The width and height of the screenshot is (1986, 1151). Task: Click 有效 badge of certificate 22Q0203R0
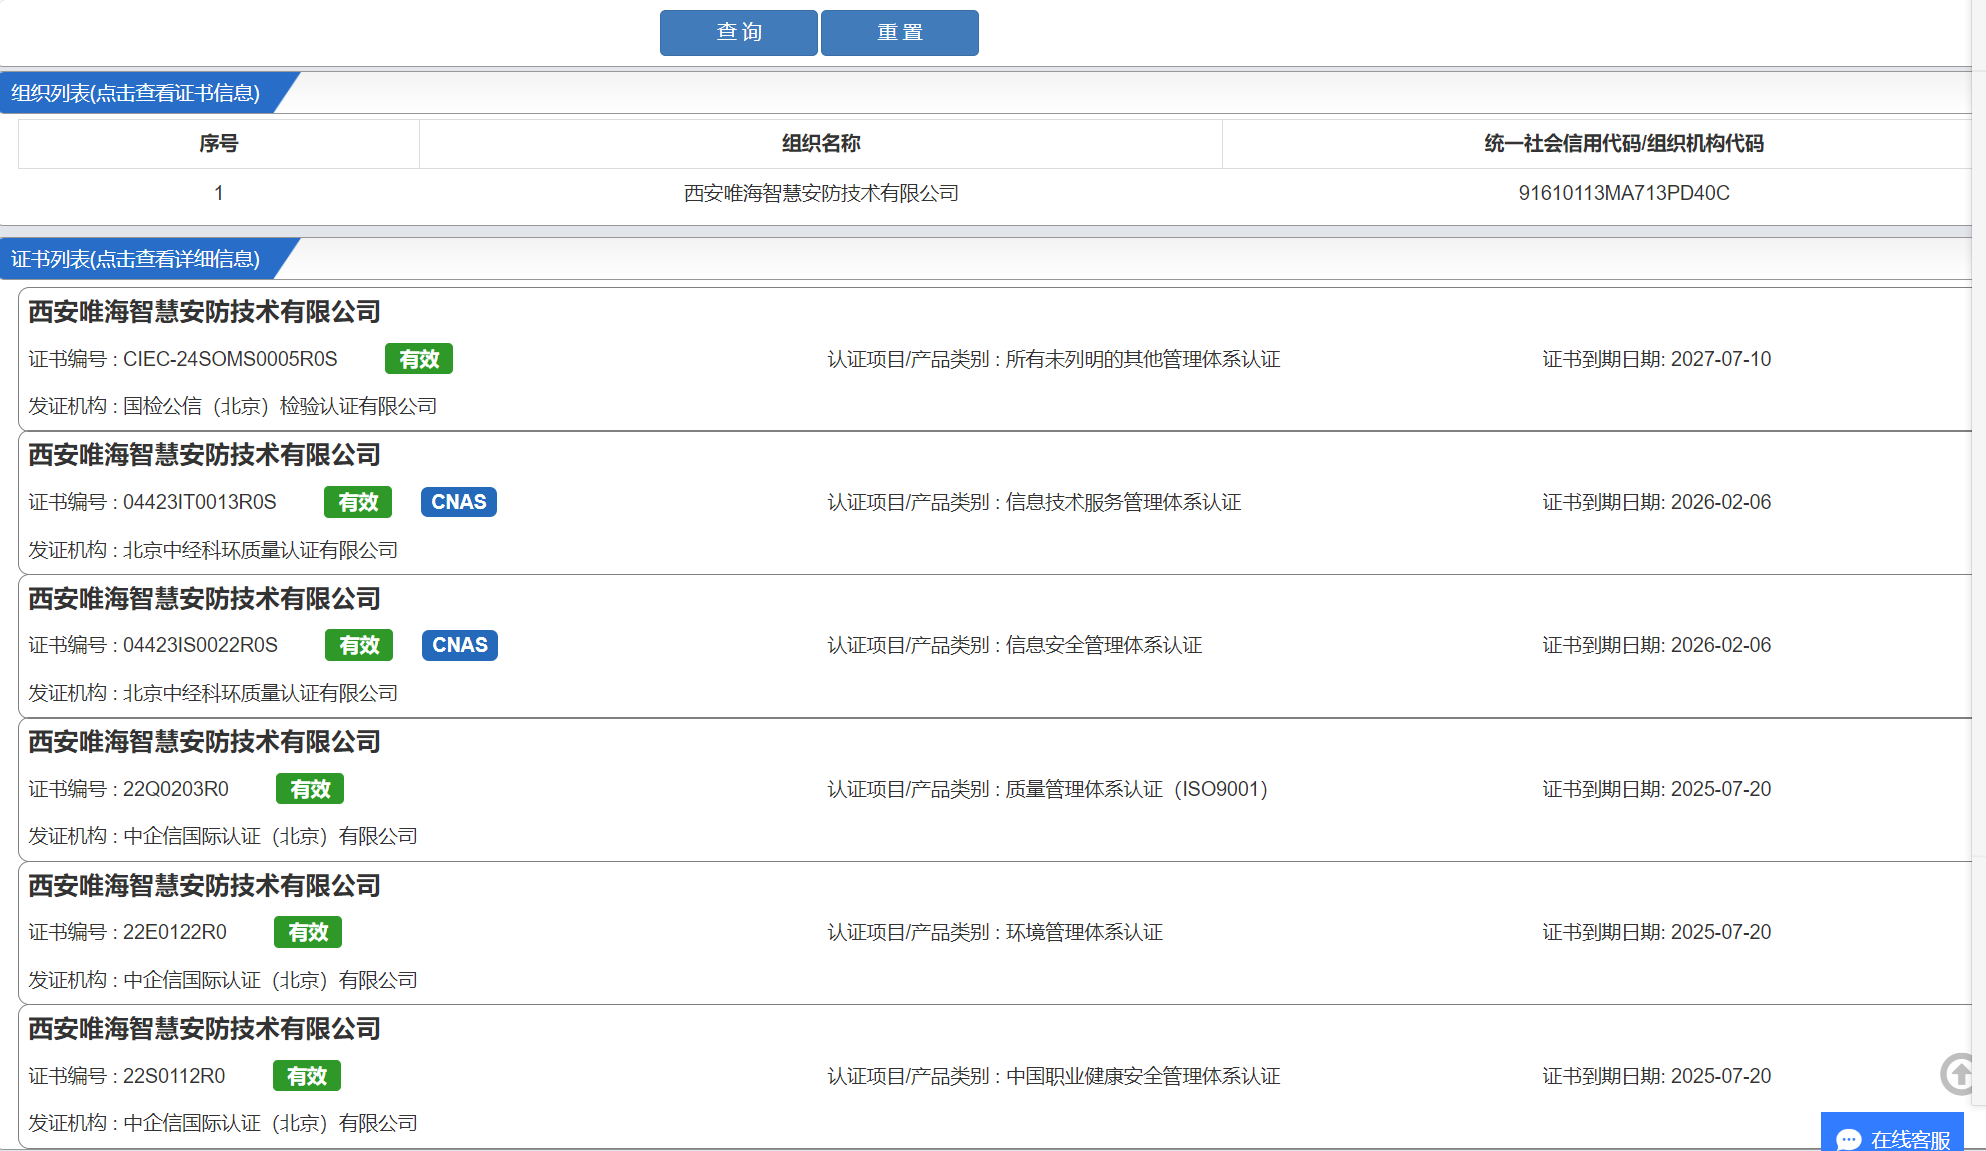[x=310, y=789]
